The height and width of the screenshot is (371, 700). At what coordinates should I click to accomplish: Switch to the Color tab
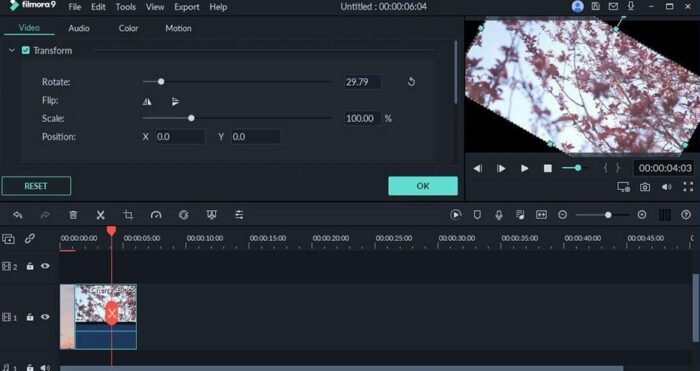click(x=129, y=28)
